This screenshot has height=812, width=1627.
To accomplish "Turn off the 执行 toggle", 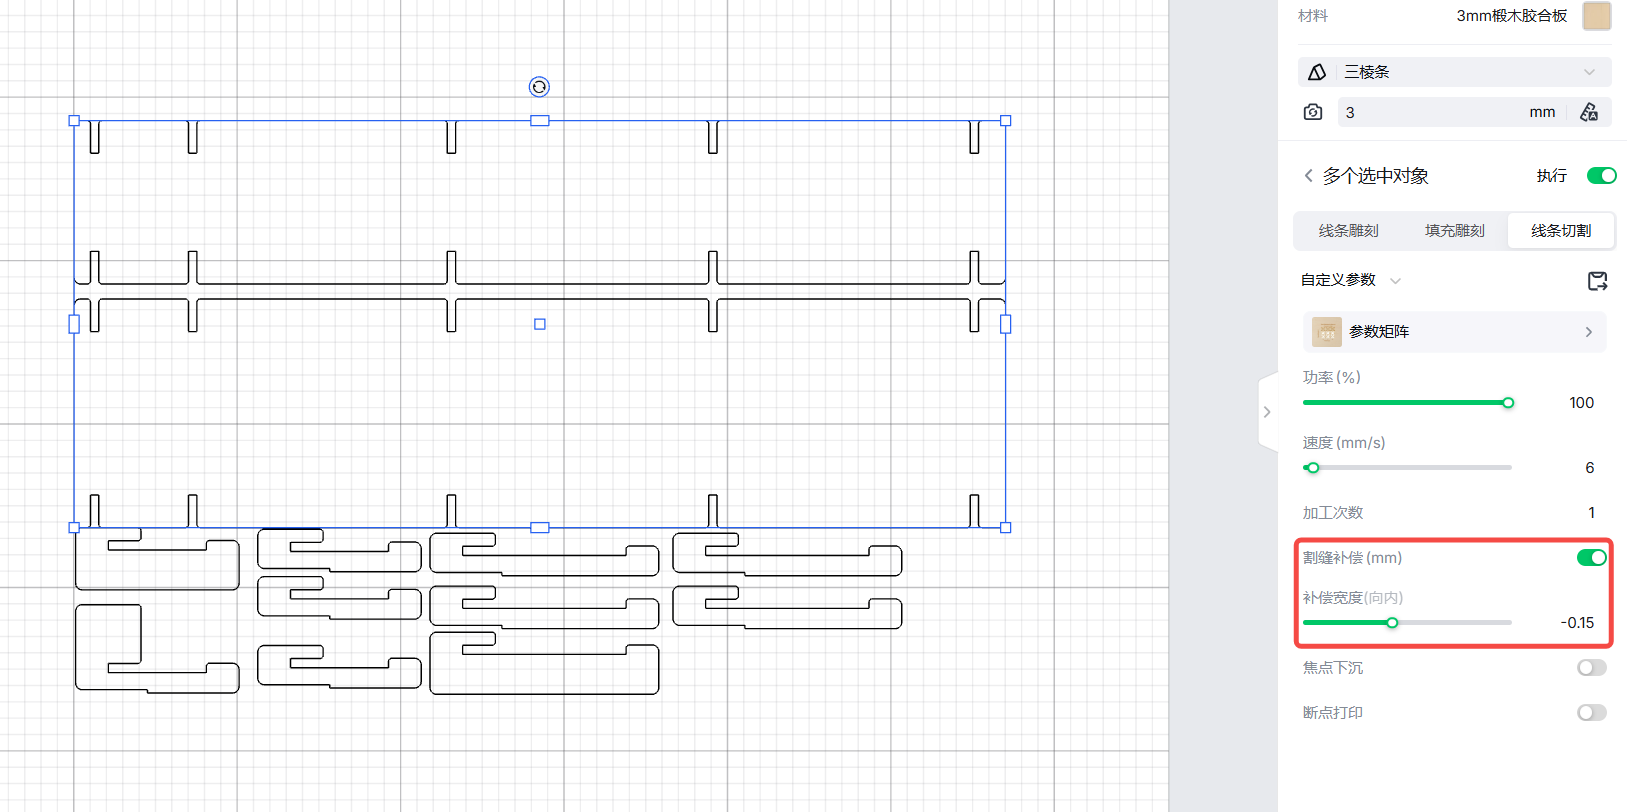I will pos(1601,176).
